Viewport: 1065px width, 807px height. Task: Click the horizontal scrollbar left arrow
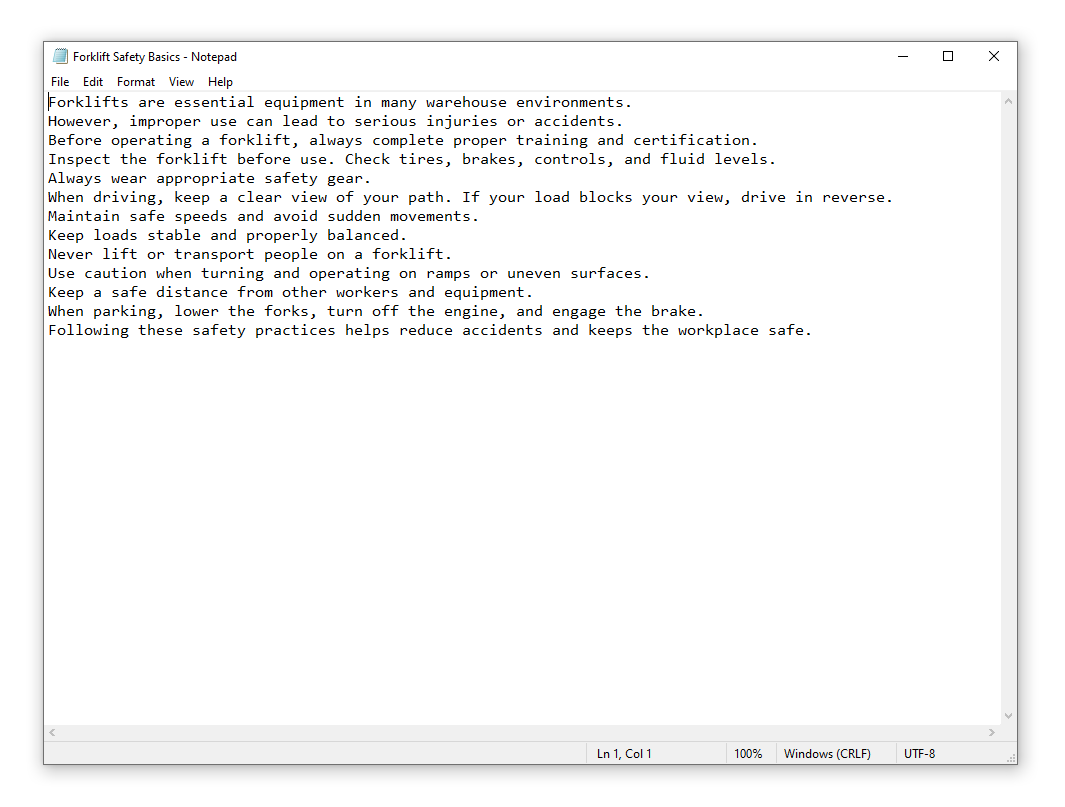point(52,732)
